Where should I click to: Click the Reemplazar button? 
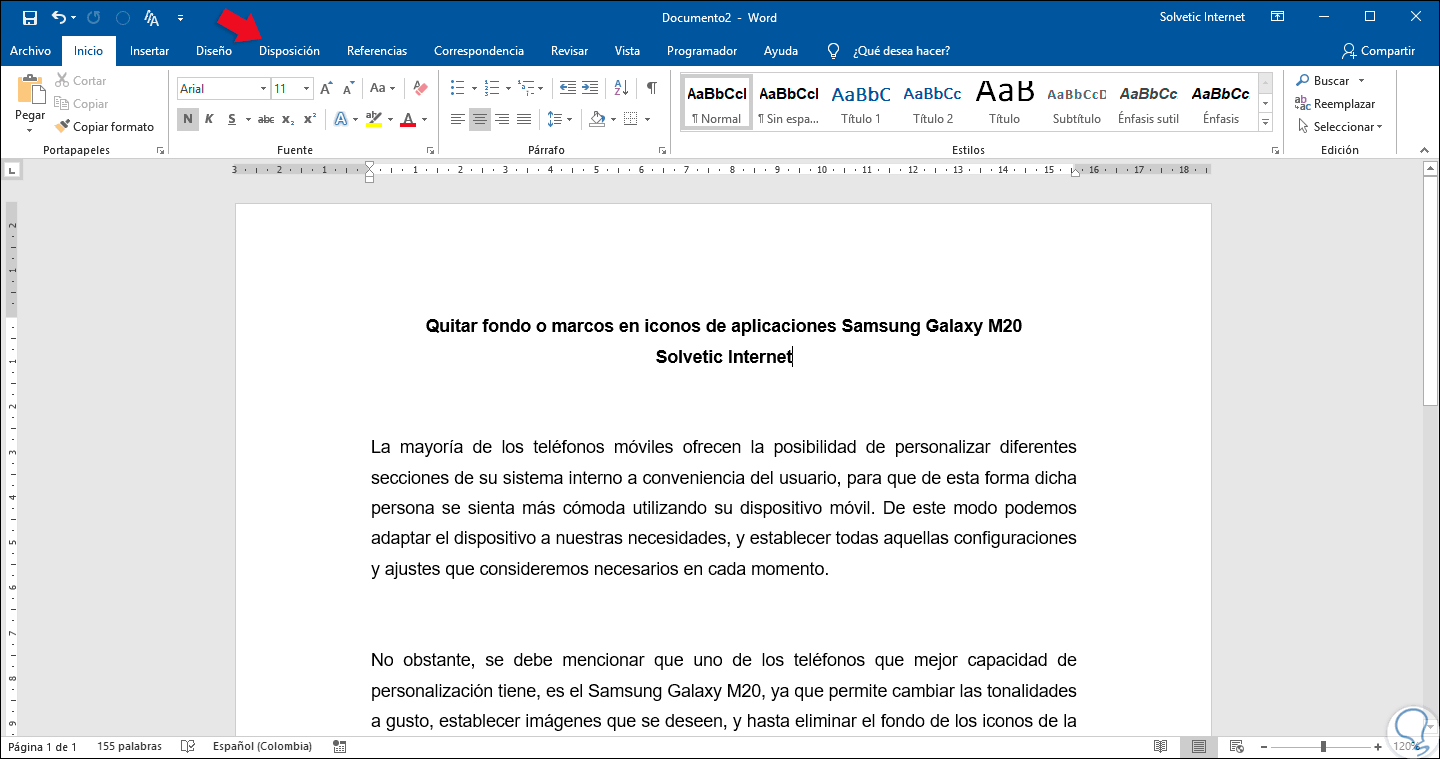pos(1335,104)
